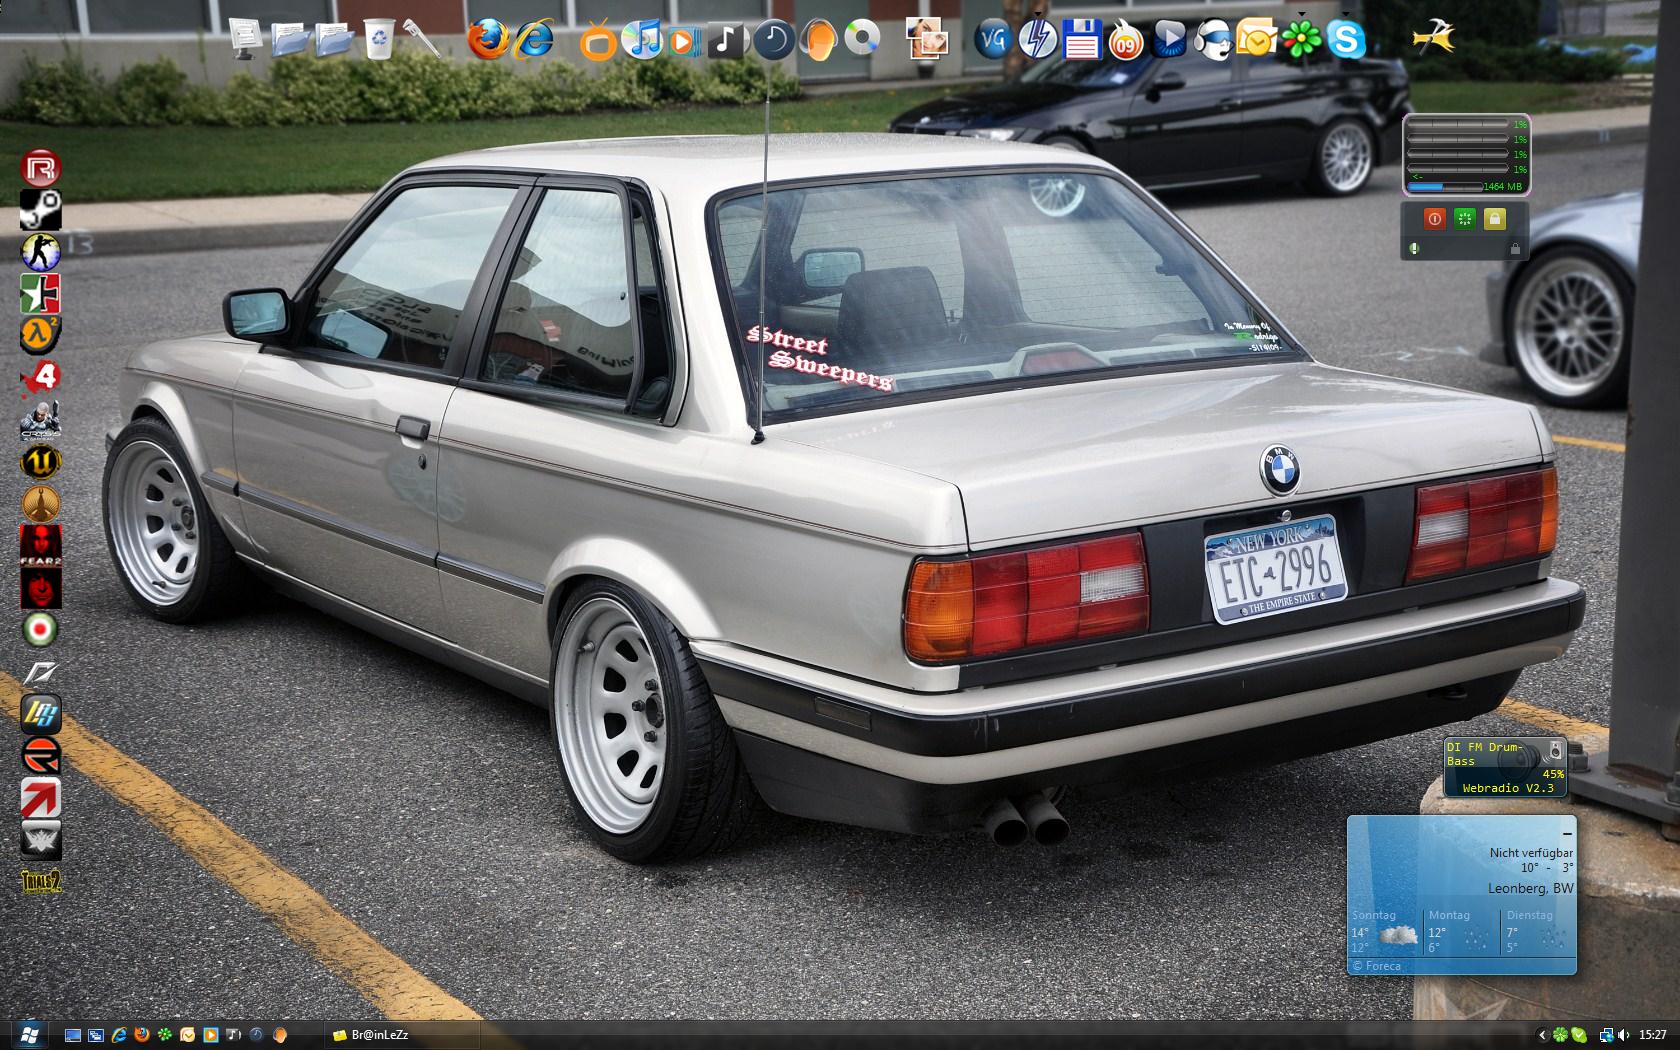Expand the hidden system tray icons
Viewport: 1680px width, 1050px height.
[x=1541, y=1035]
